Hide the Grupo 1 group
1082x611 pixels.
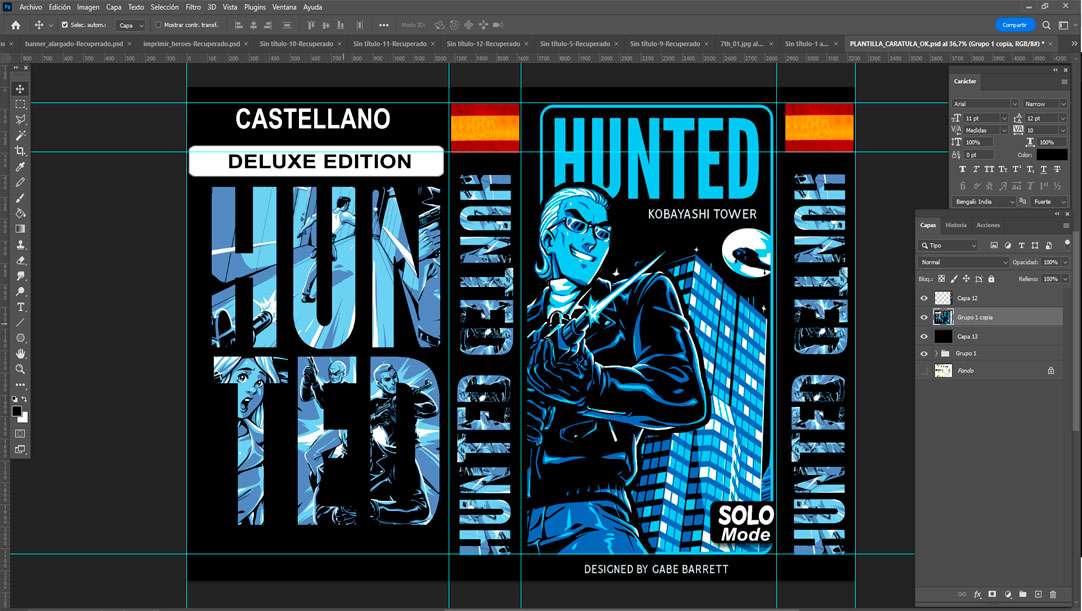[x=925, y=353]
